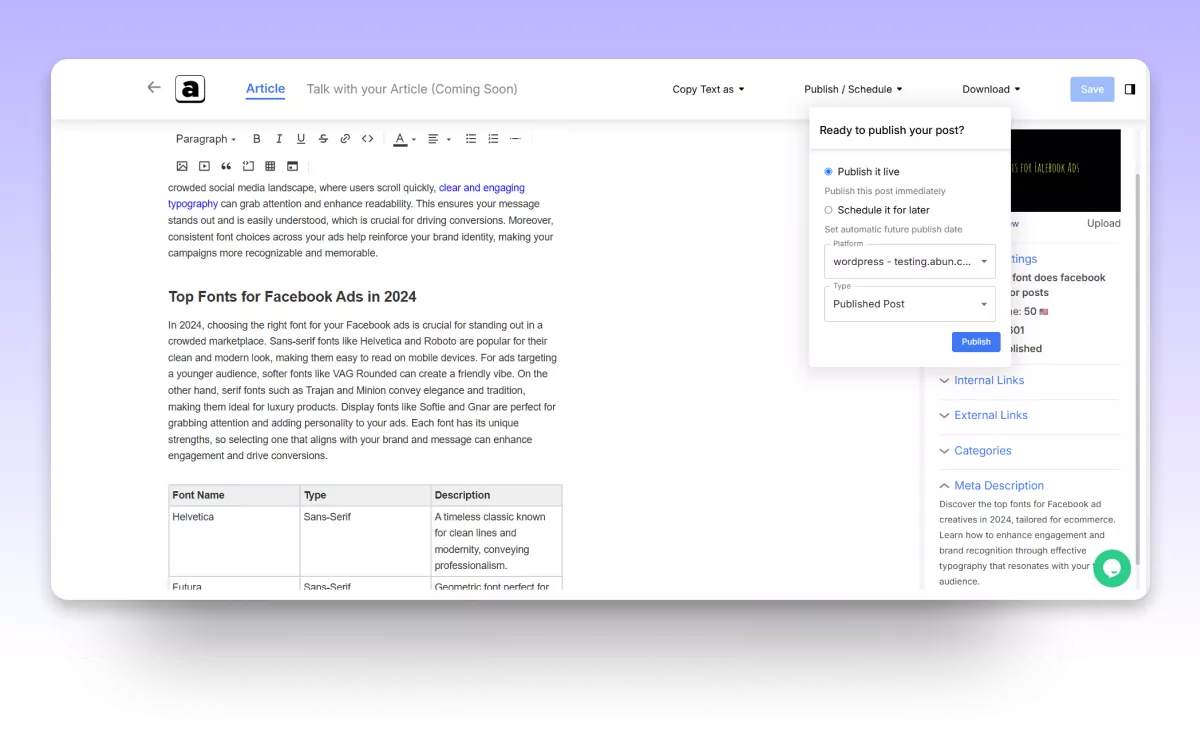Click the strikethrough formatting icon

point(323,139)
